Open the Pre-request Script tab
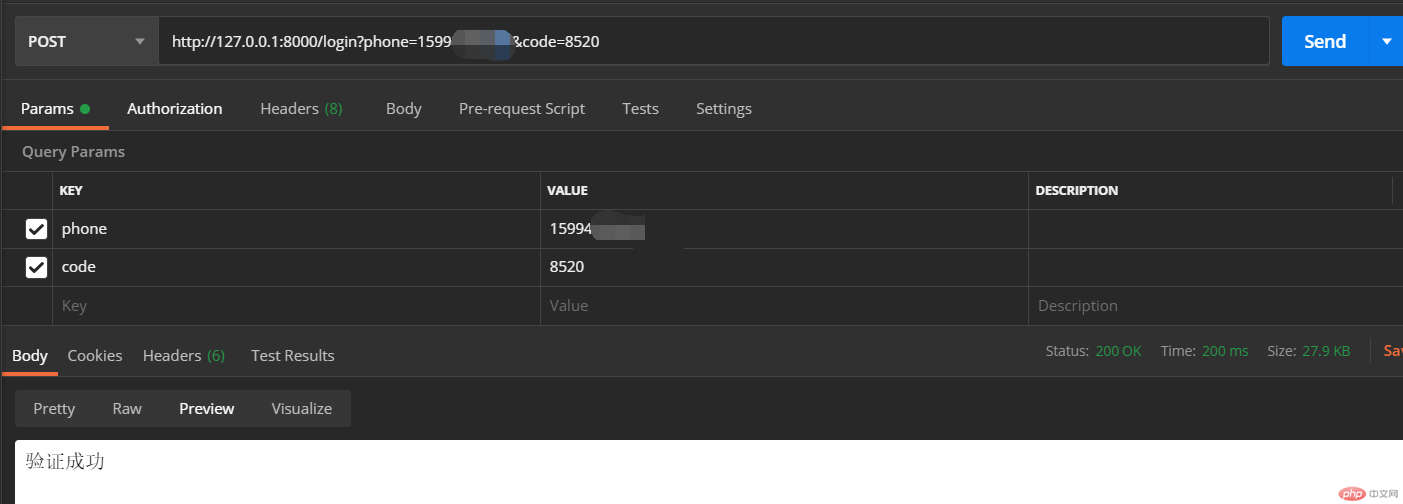The image size is (1403, 504). [521, 109]
